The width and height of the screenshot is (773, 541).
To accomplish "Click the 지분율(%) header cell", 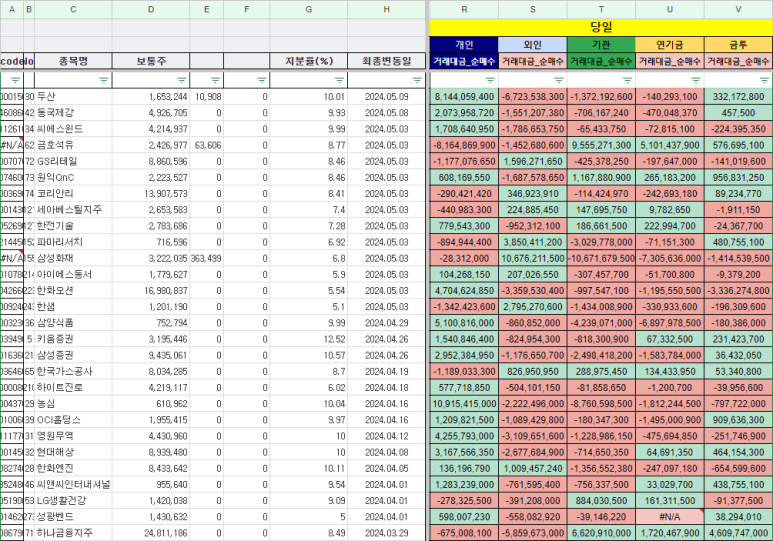I will 309,61.
